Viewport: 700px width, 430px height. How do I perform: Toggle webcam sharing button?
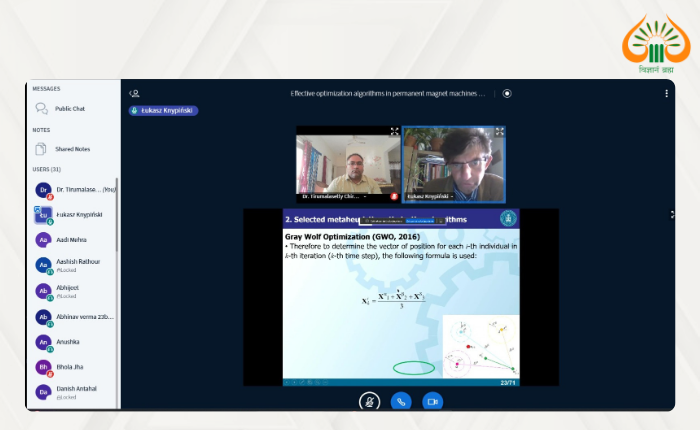pyautogui.click(x=432, y=401)
